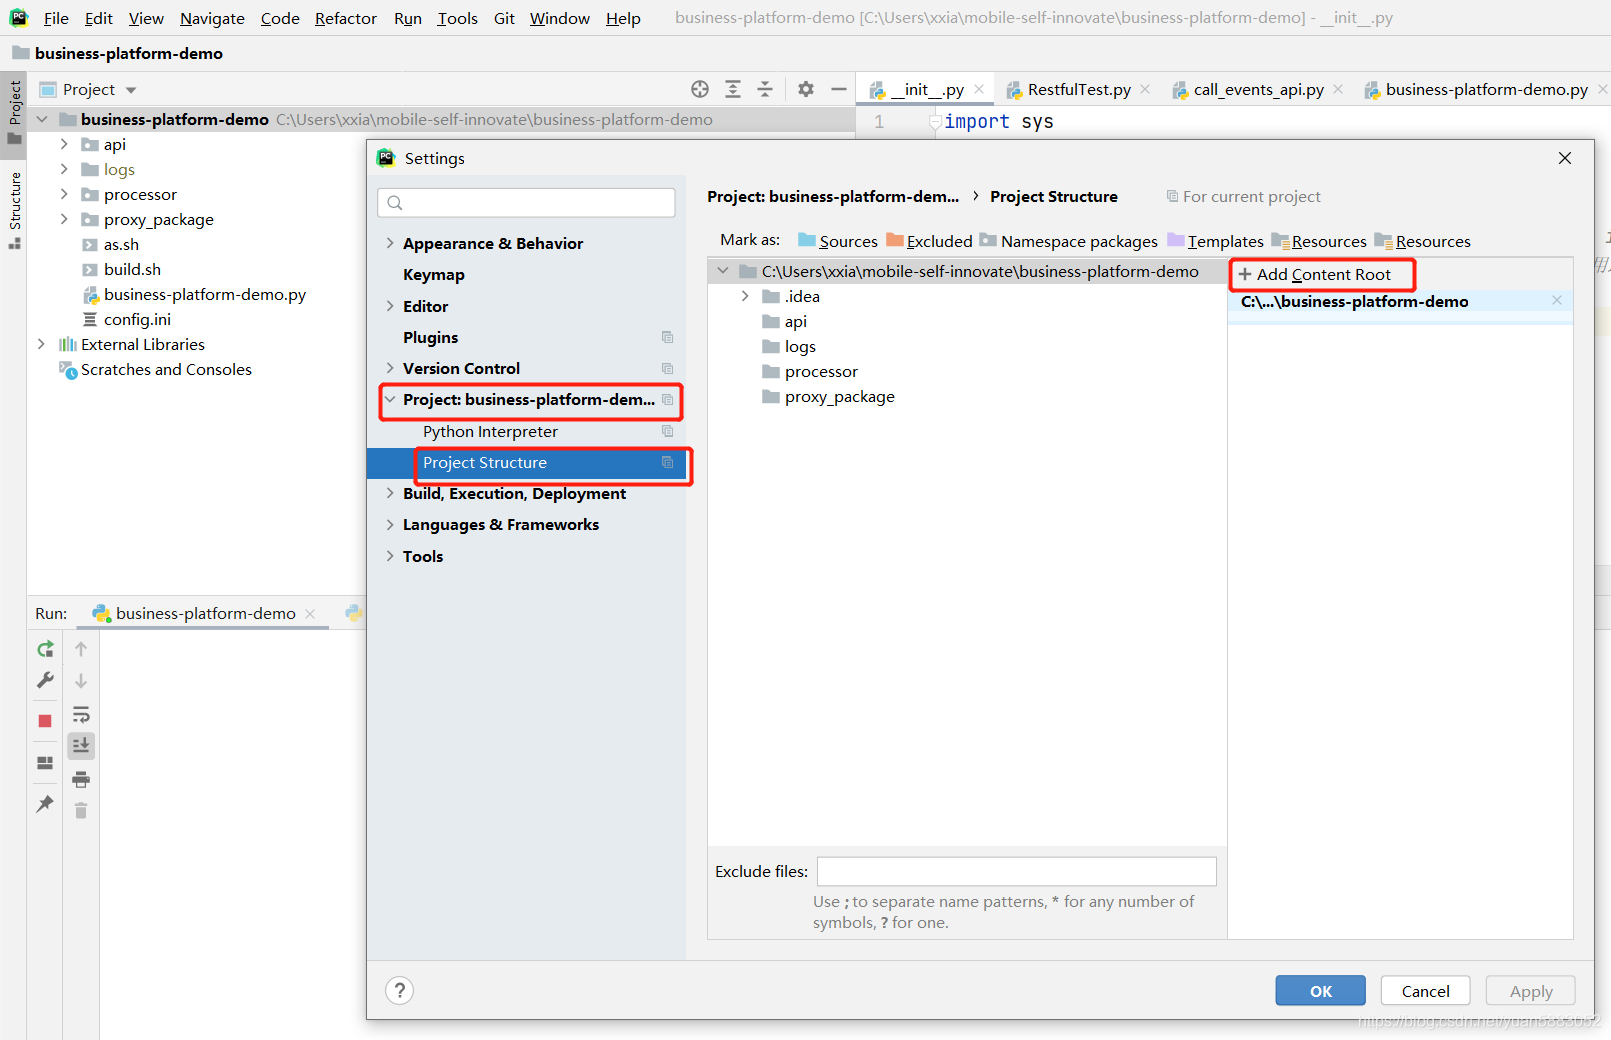Close the __init__.py editor tab
This screenshot has height=1040, width=1611.
coord(979,89)
